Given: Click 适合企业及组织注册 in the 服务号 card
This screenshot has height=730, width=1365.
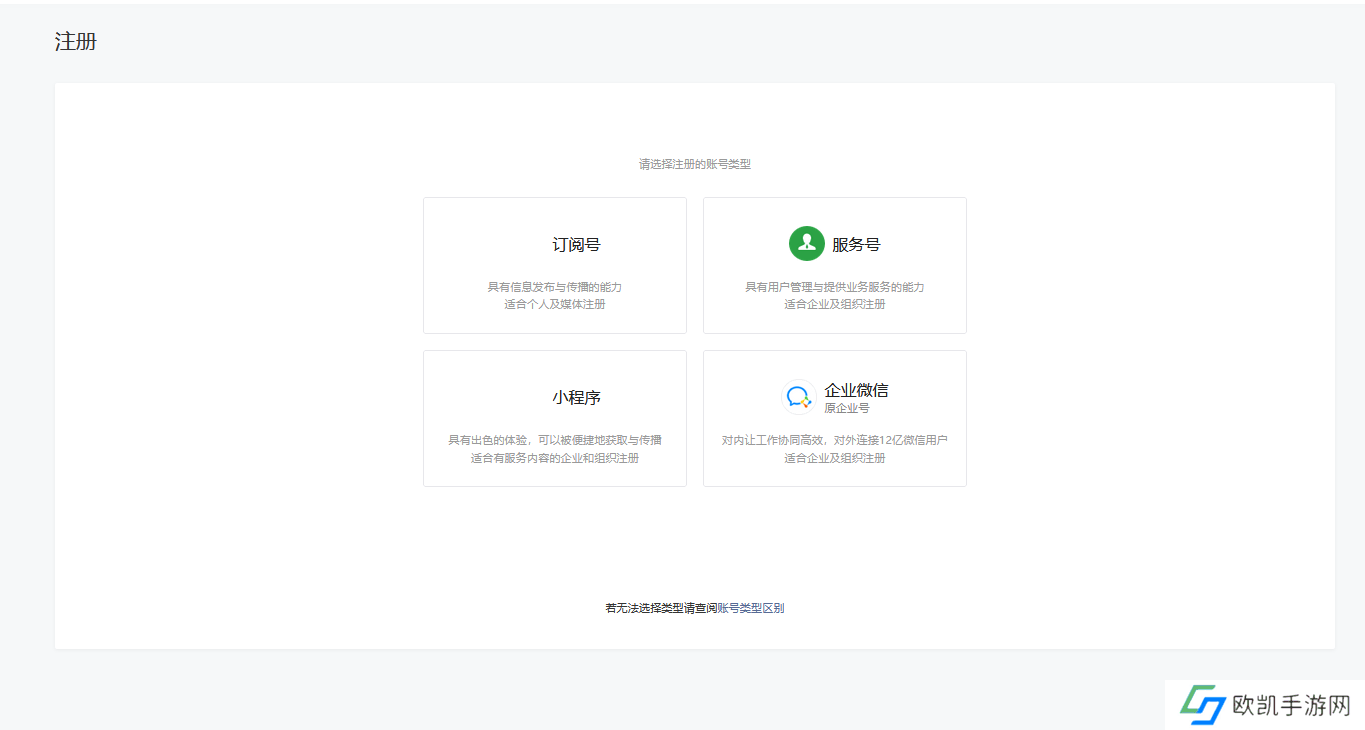Looking at the screenshot, I should [835, 304].
